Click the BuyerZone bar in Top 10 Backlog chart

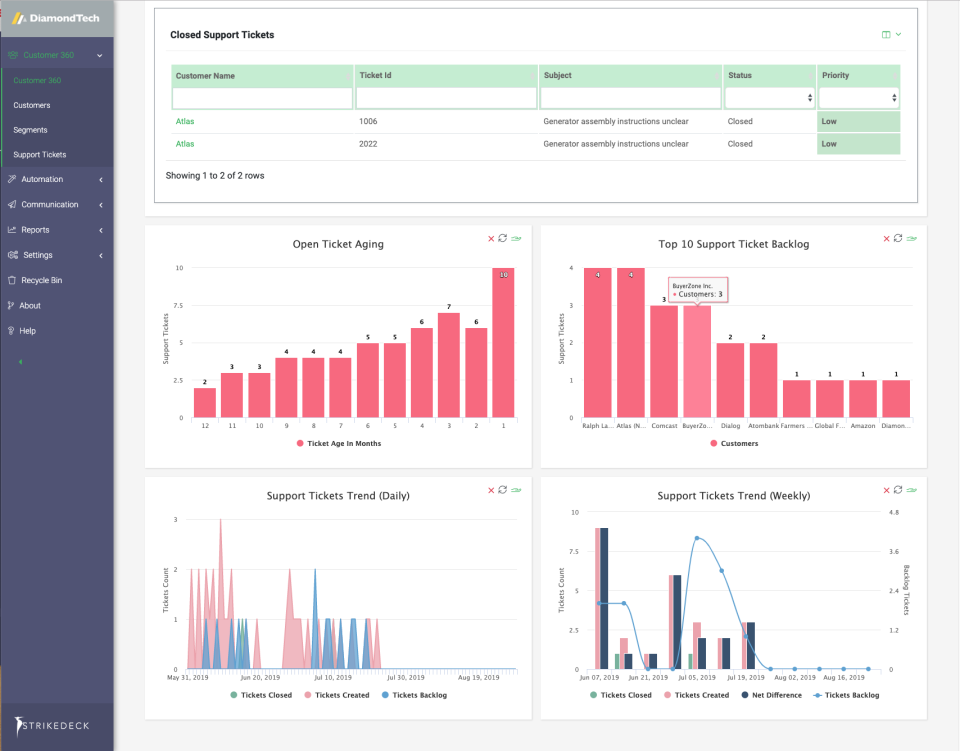click(697, 362)
